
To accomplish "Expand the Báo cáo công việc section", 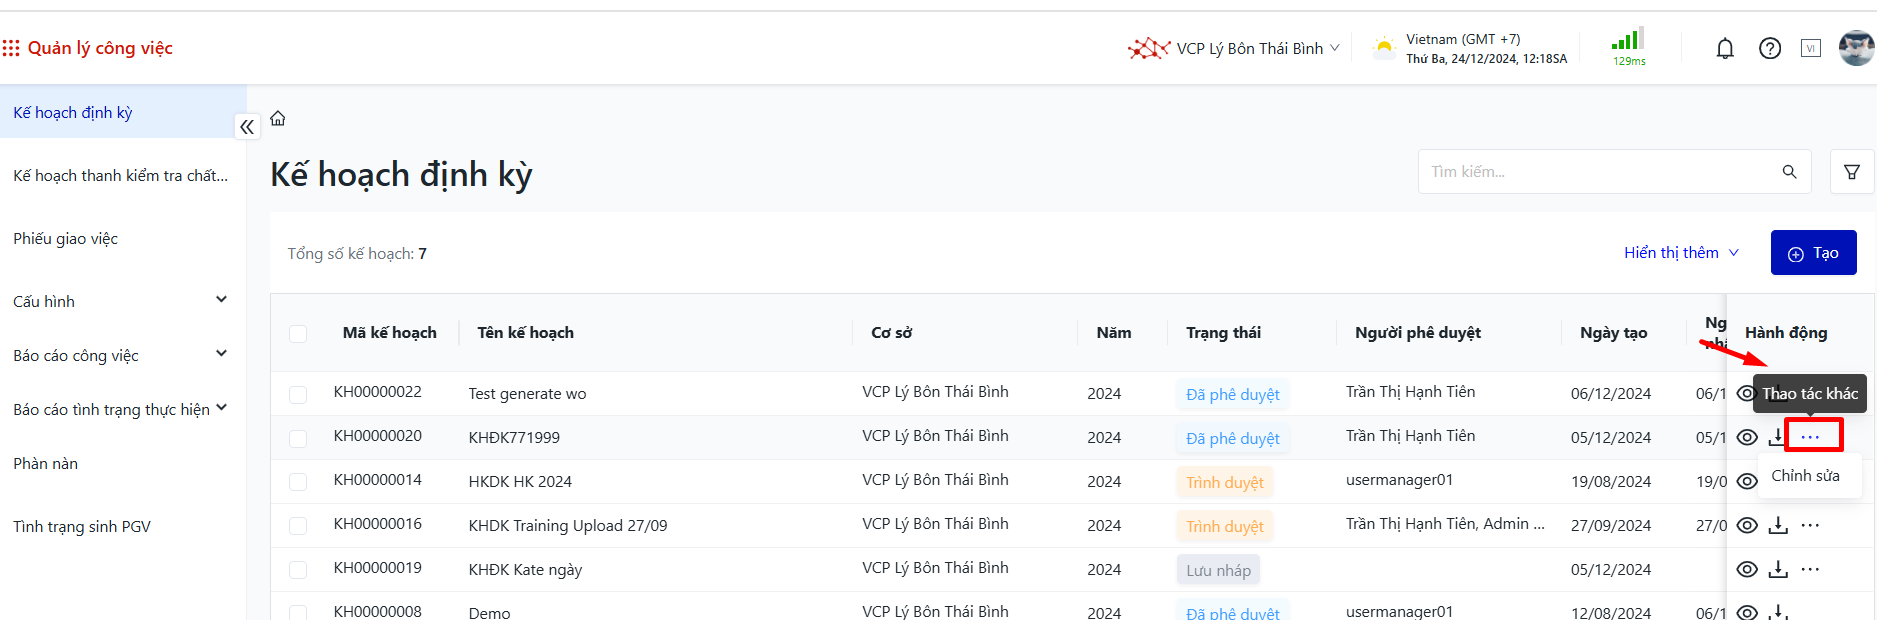I will pos(221,354).
